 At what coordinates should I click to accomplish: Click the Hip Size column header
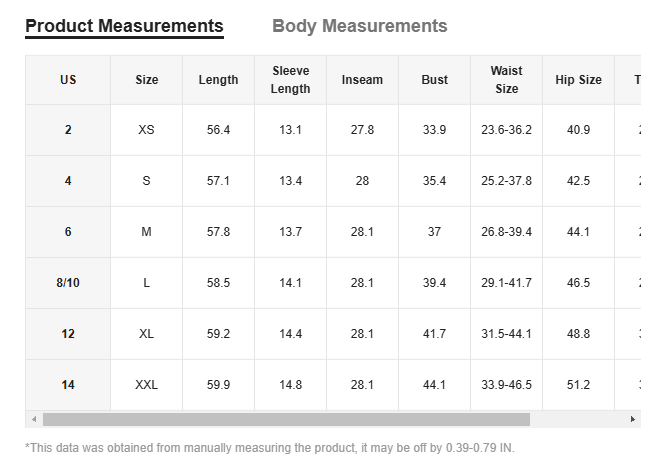point(578,80)
